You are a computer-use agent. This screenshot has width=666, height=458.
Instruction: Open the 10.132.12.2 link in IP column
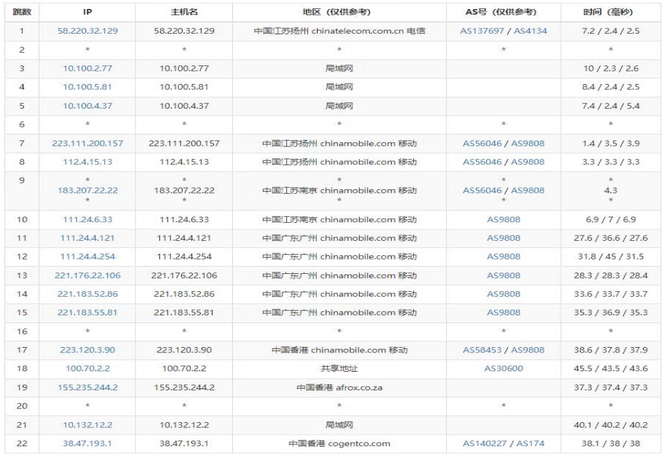[88, 425]
